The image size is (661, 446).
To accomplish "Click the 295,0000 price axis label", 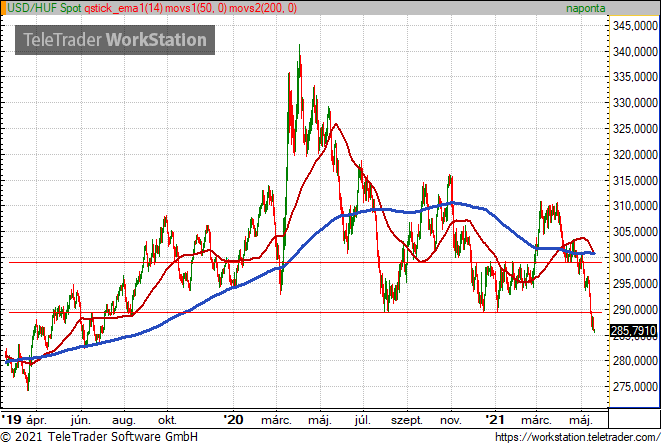I will tap(635, 284).
